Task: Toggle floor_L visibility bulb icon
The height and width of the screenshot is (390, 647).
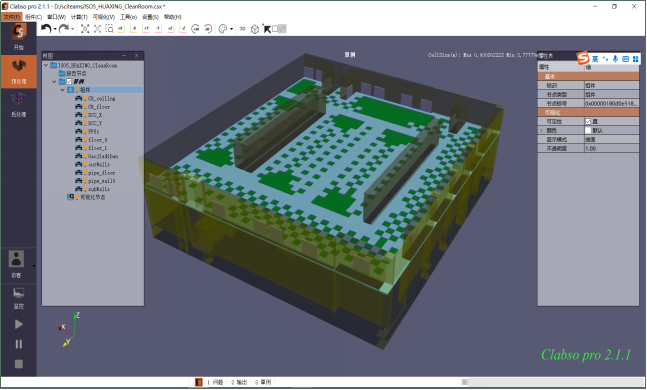Action: [86, 148]
